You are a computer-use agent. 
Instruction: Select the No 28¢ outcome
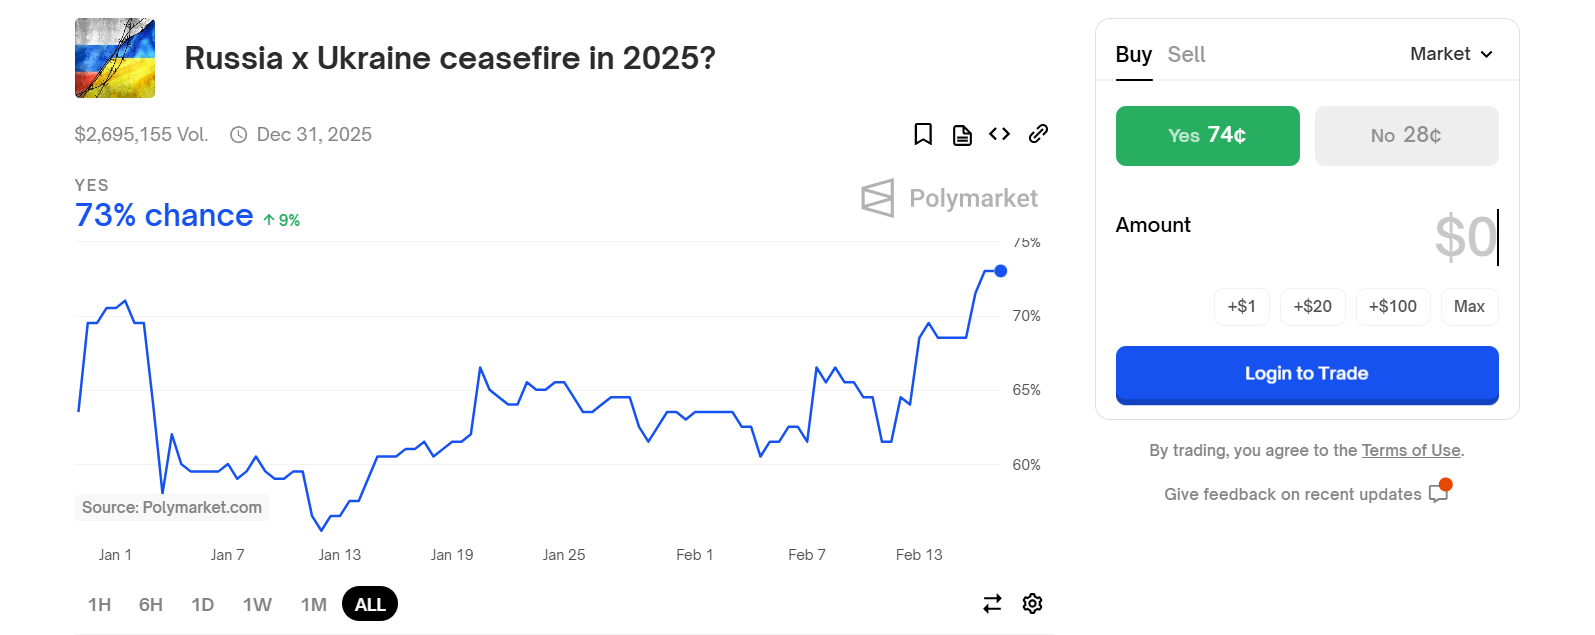click(x=1406, y=136)
